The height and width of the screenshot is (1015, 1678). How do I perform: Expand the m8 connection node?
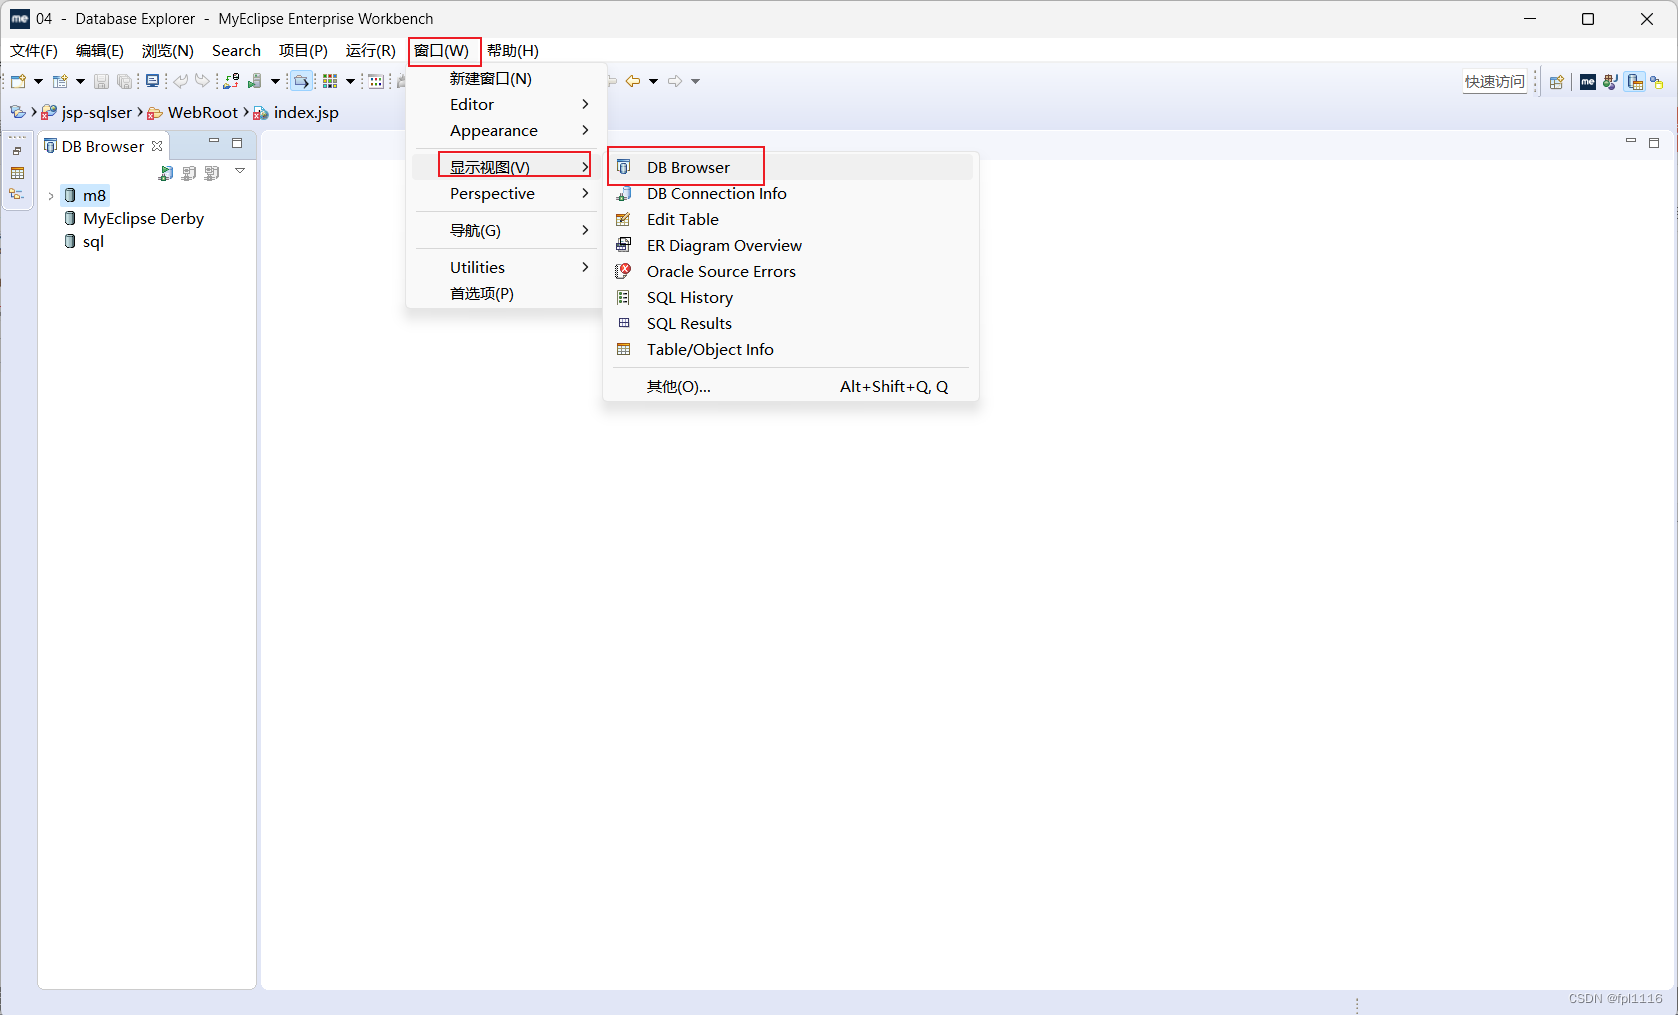pos(51,196)
